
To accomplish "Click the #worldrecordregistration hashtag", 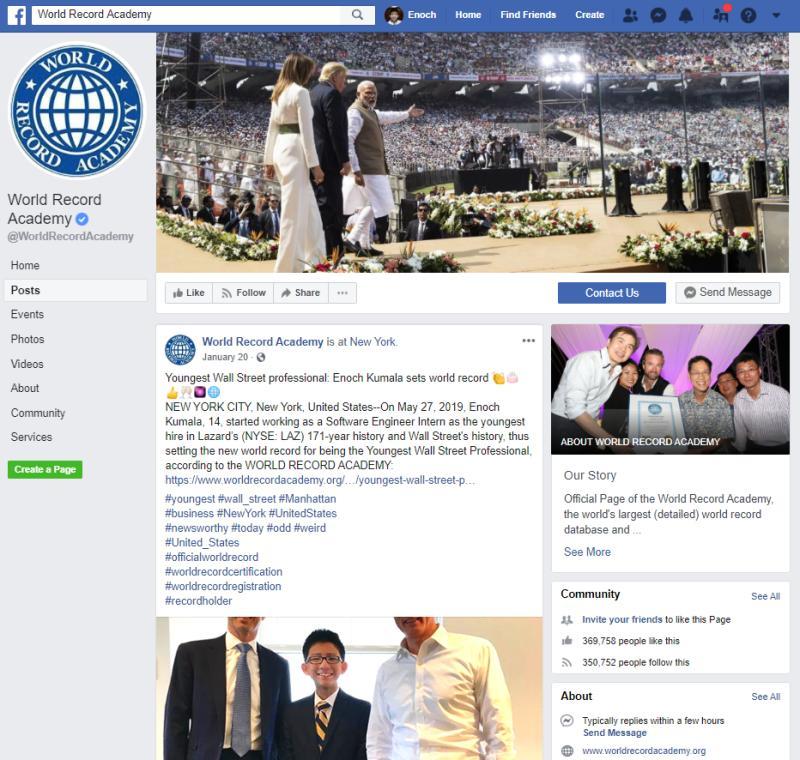I will [x=223, y=587].
